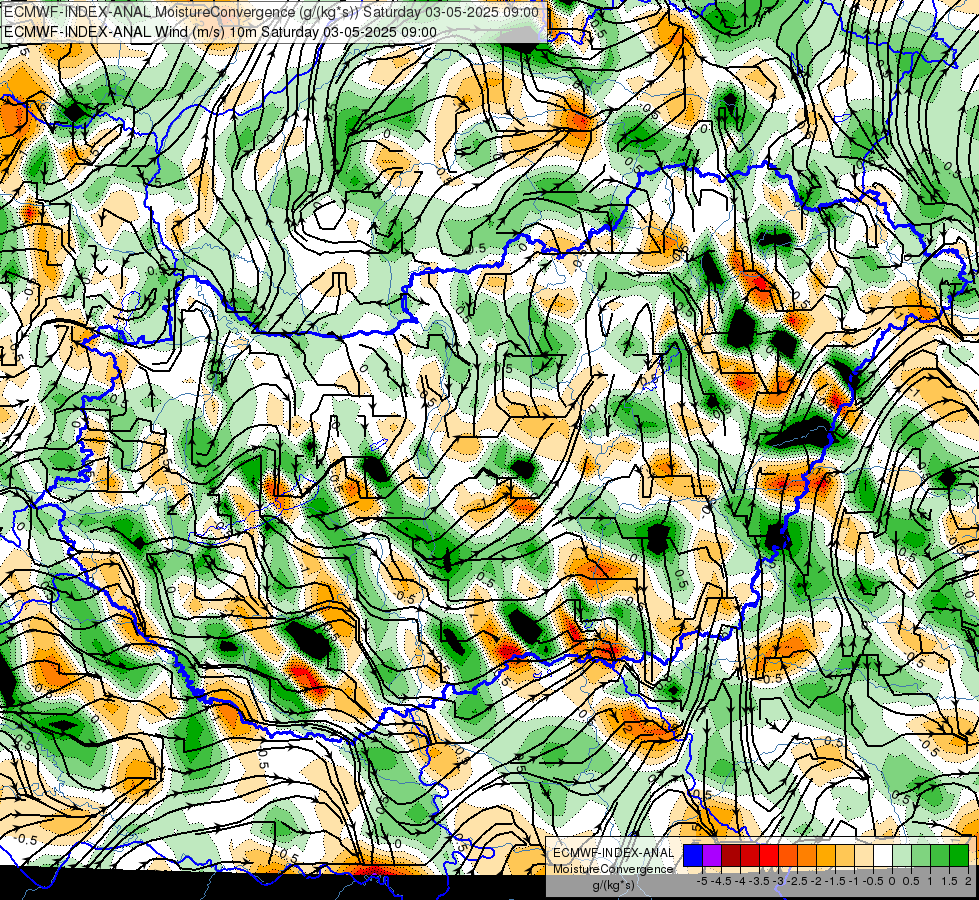Click the g/(kg*s) unit label in legend
This screenshot has width=979, height=900.
coord(613,885)
